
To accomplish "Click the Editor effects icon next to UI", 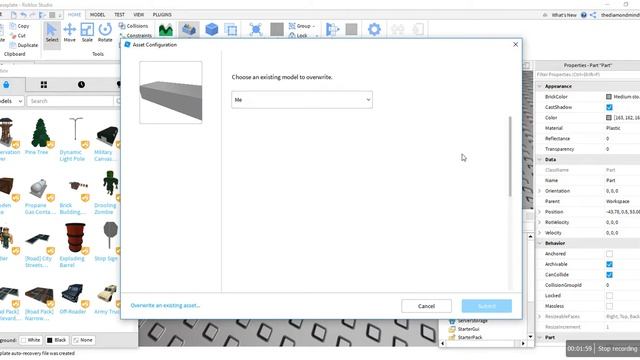I will click(256, 30).
